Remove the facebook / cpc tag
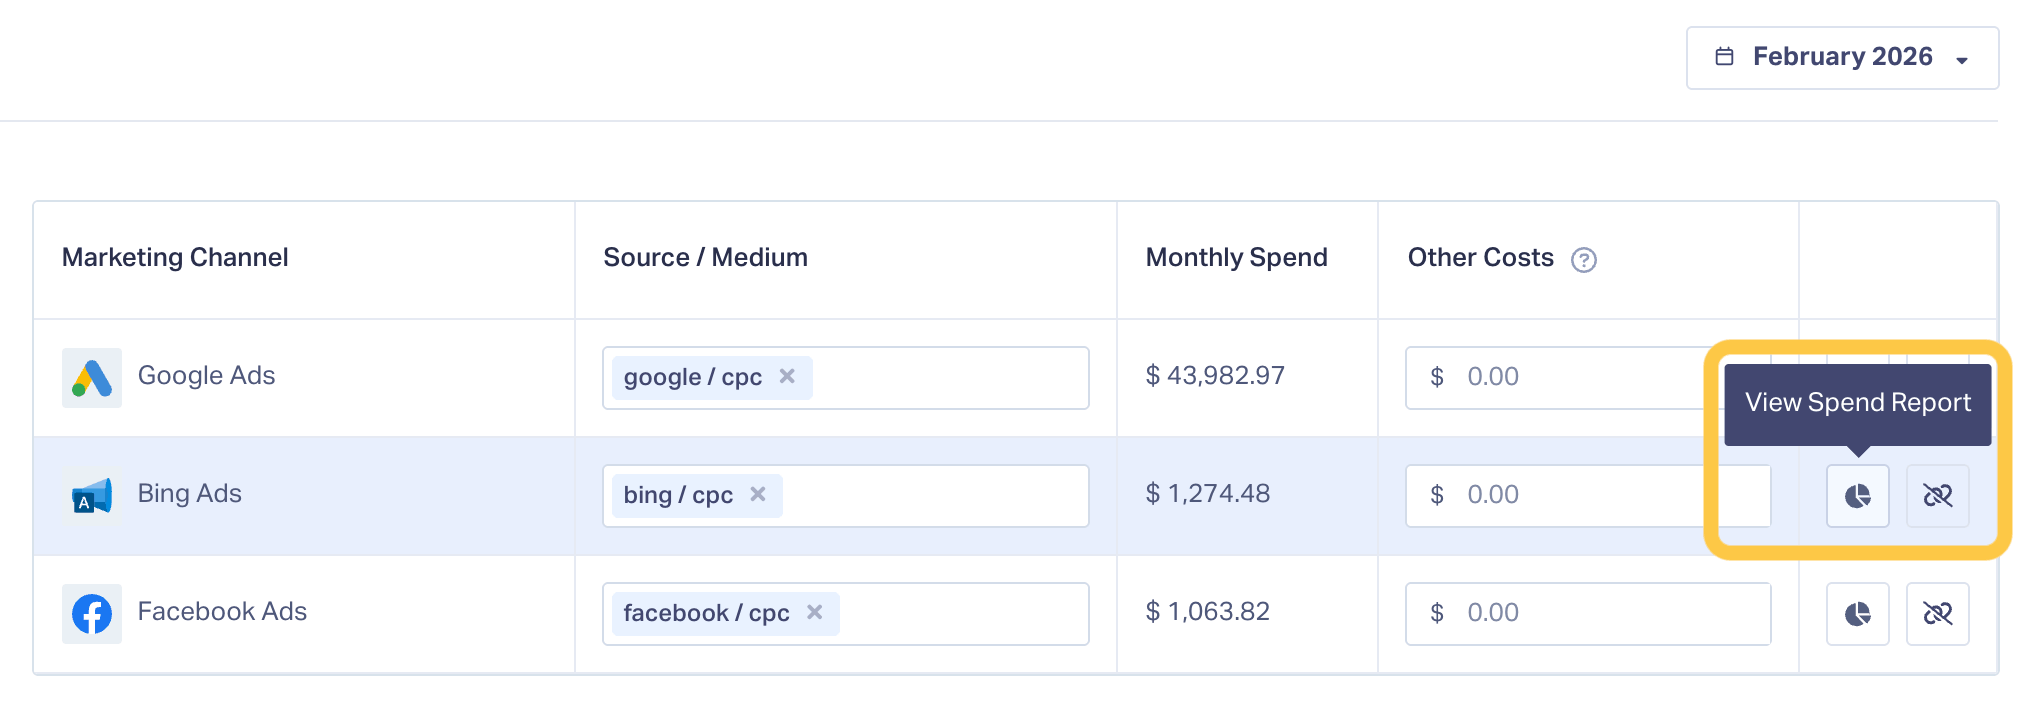 pos(815,612)
